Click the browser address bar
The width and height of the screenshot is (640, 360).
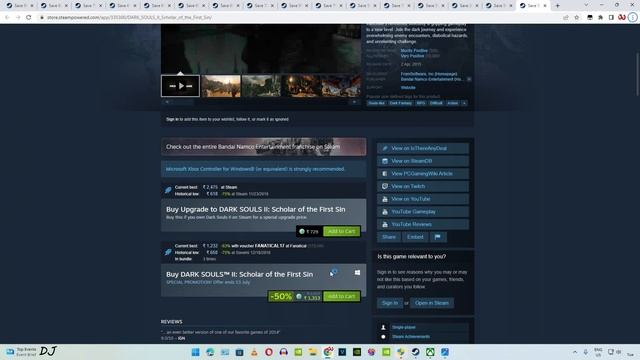[300, 18]
